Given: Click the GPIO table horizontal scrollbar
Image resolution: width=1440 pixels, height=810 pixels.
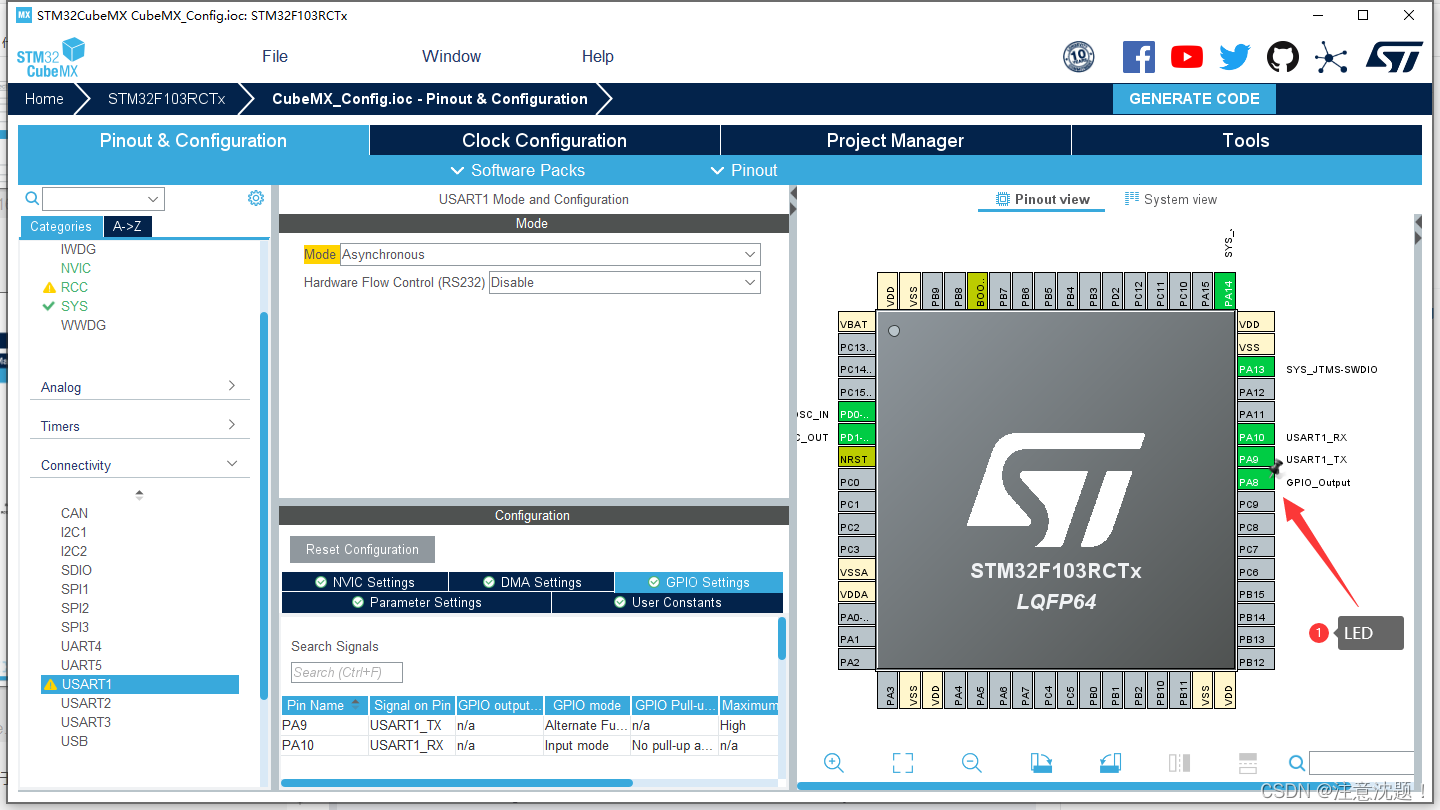Looking at the screenshot, I should (x=457, y=783).
